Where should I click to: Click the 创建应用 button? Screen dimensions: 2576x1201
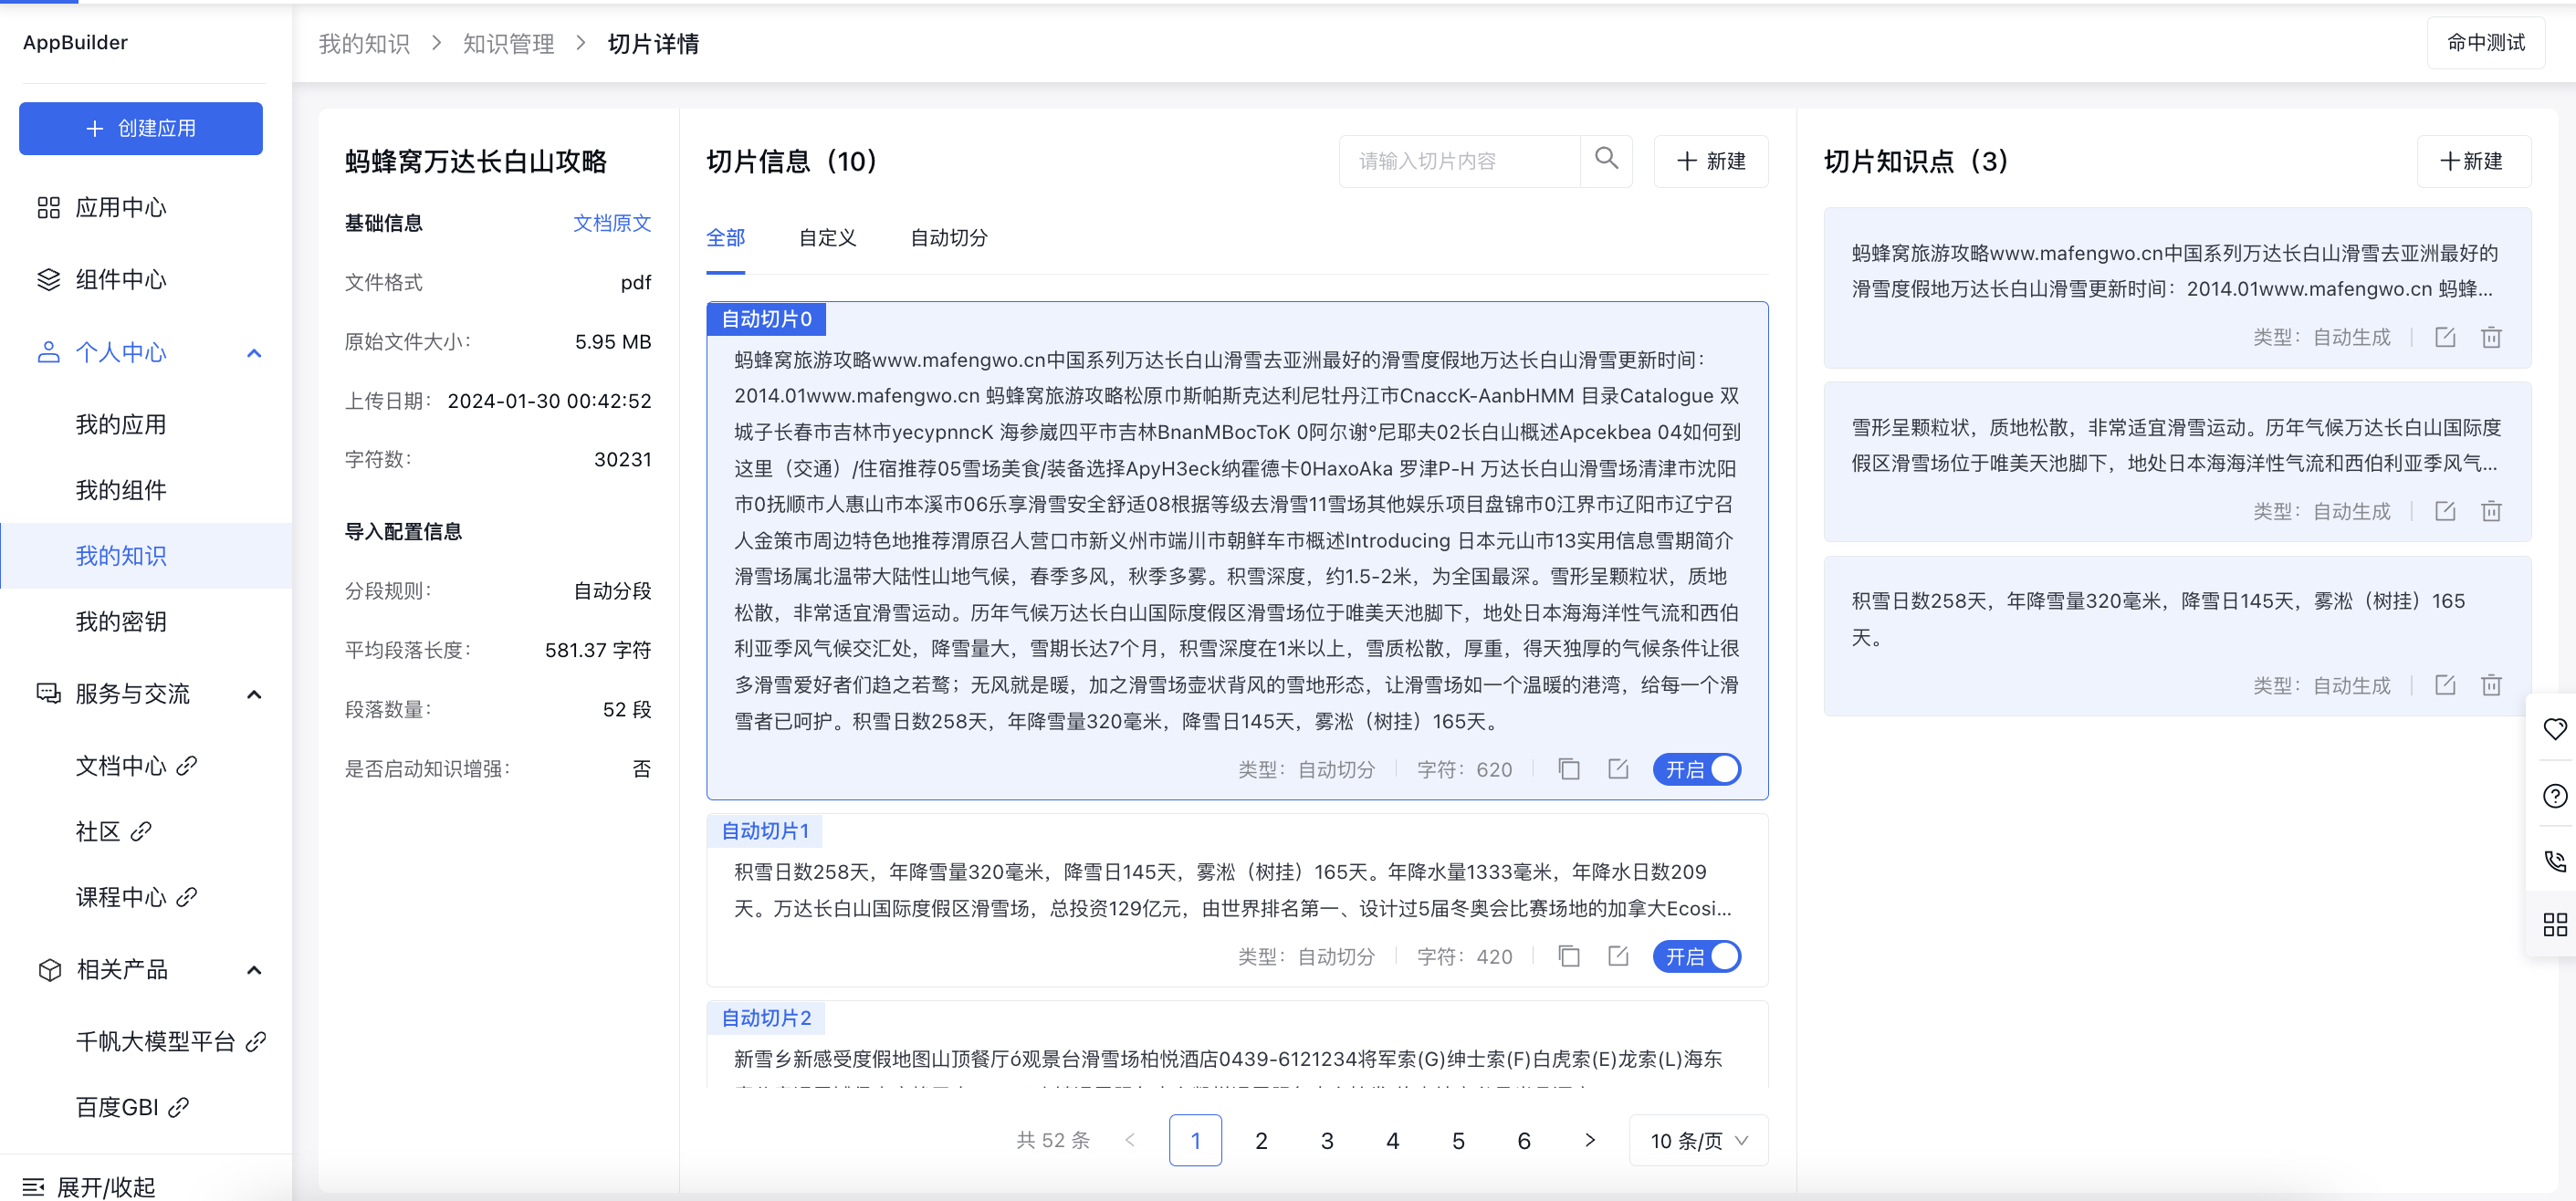(x=141, y=128)
